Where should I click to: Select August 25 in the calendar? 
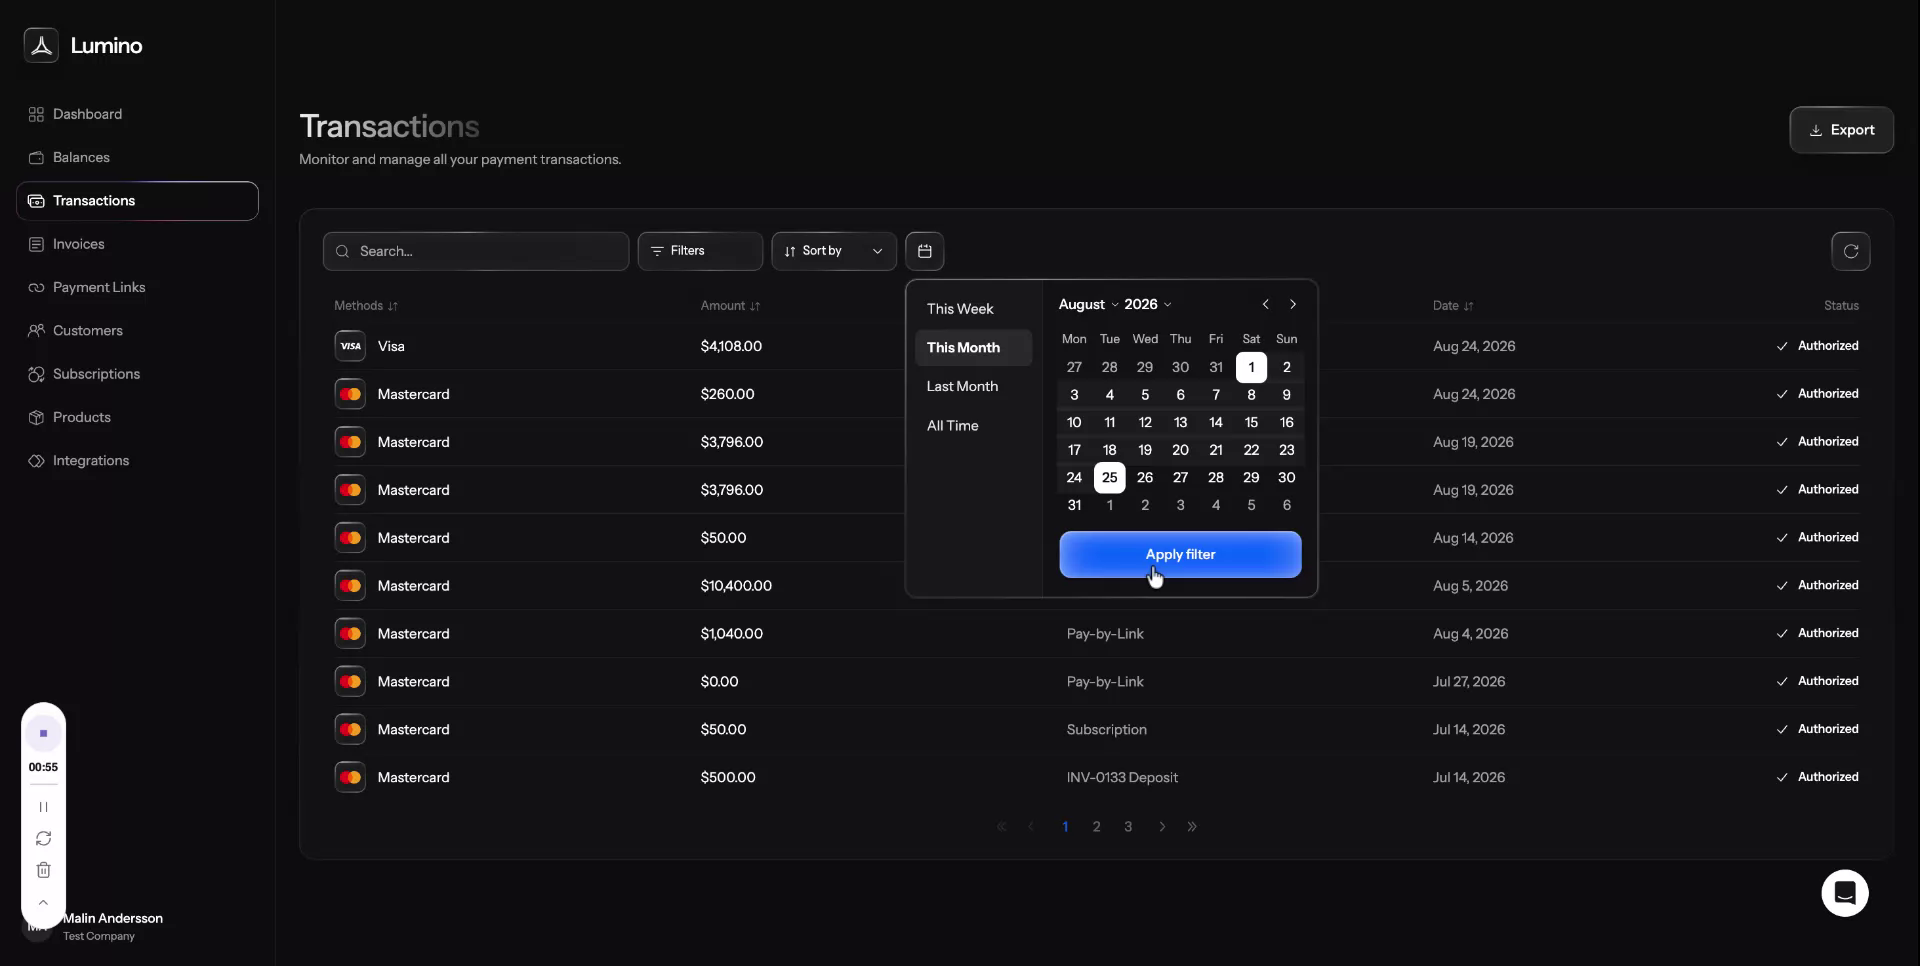tap(1109, 478)
